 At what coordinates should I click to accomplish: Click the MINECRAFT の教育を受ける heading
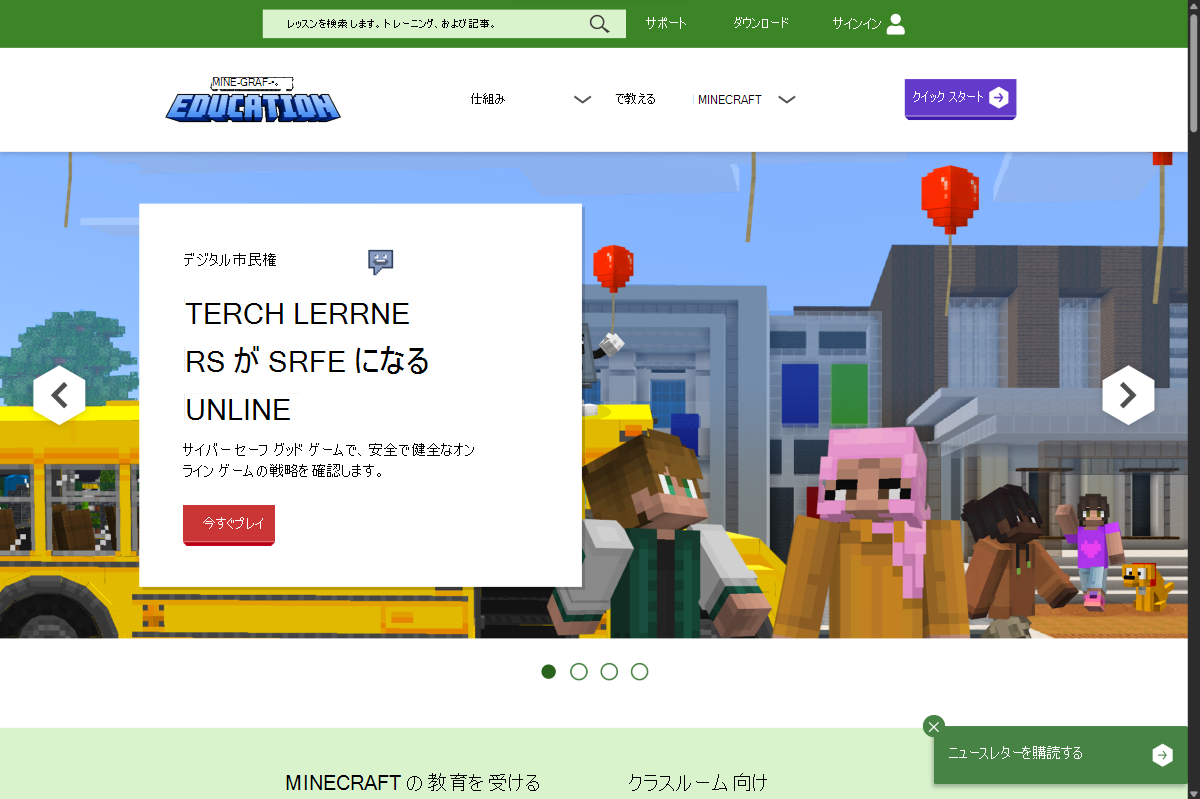(x=413, y=782)
